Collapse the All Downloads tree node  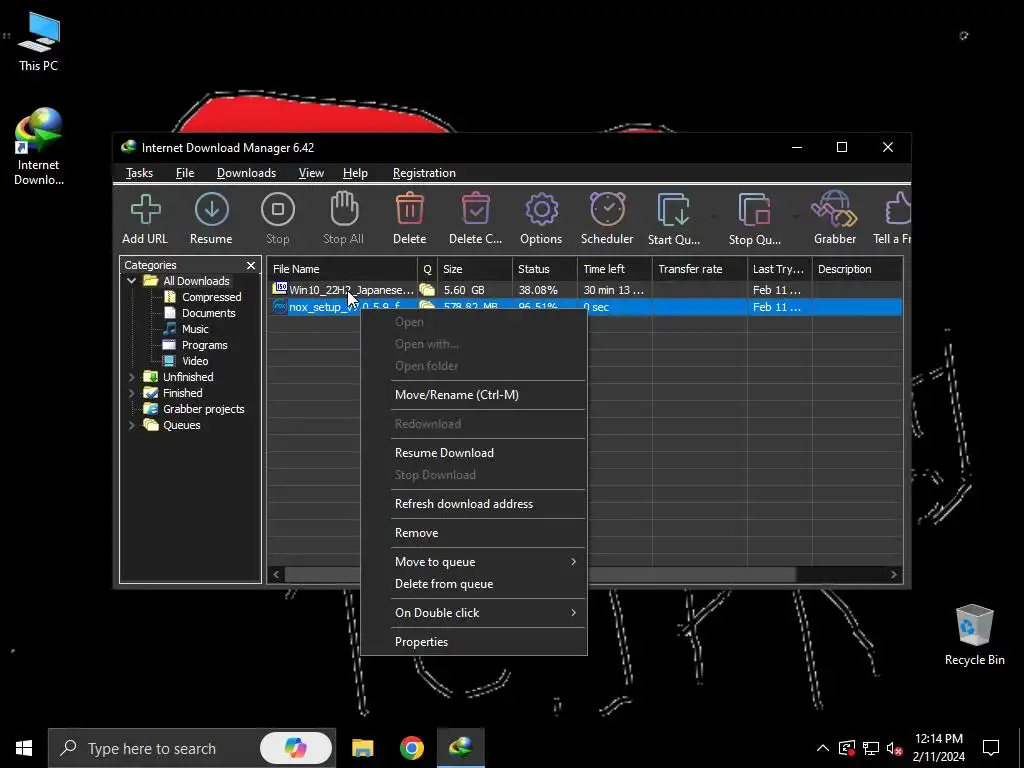131,281
